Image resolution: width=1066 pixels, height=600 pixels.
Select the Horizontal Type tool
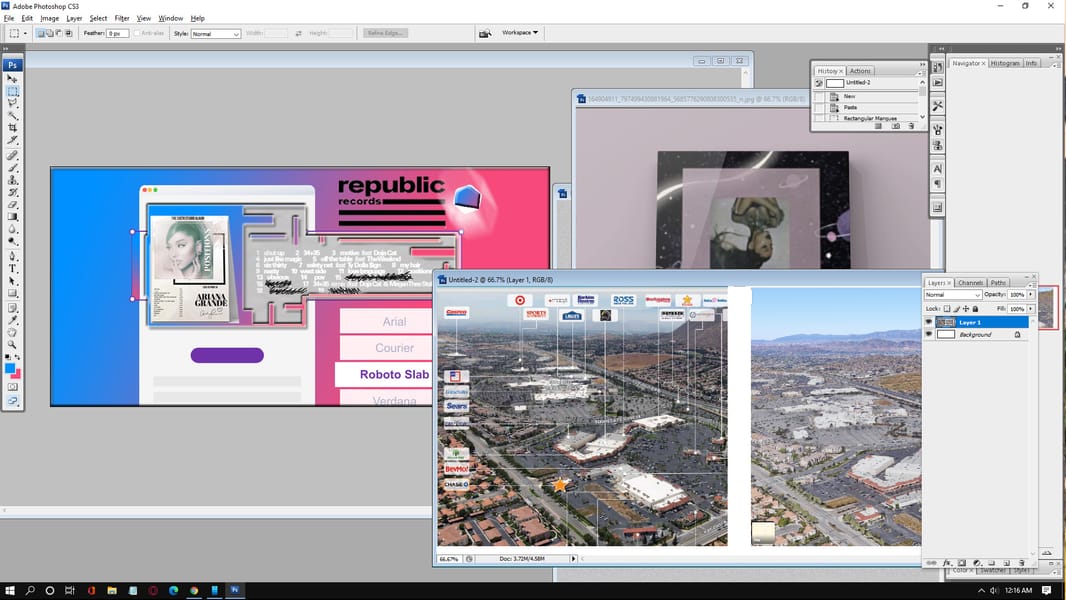pyautogui.click(x=12, y=268)
